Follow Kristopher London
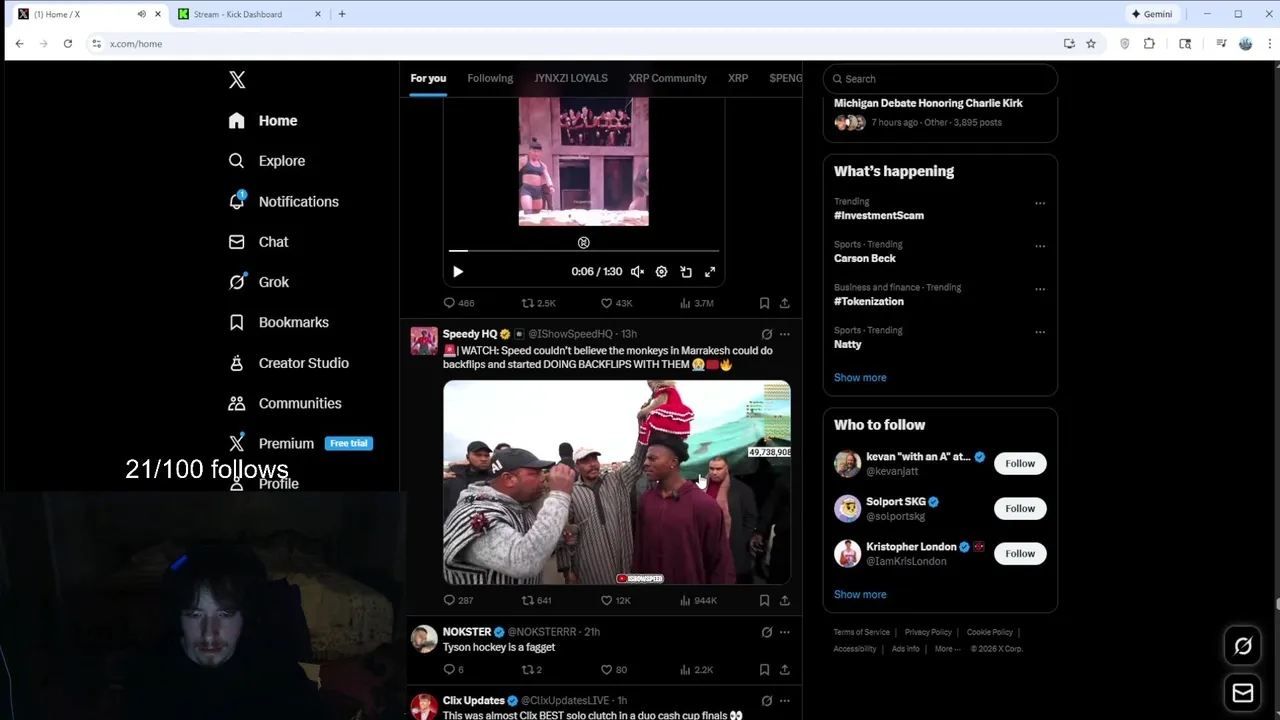 pyautogui.click(x=1020, y=553)
